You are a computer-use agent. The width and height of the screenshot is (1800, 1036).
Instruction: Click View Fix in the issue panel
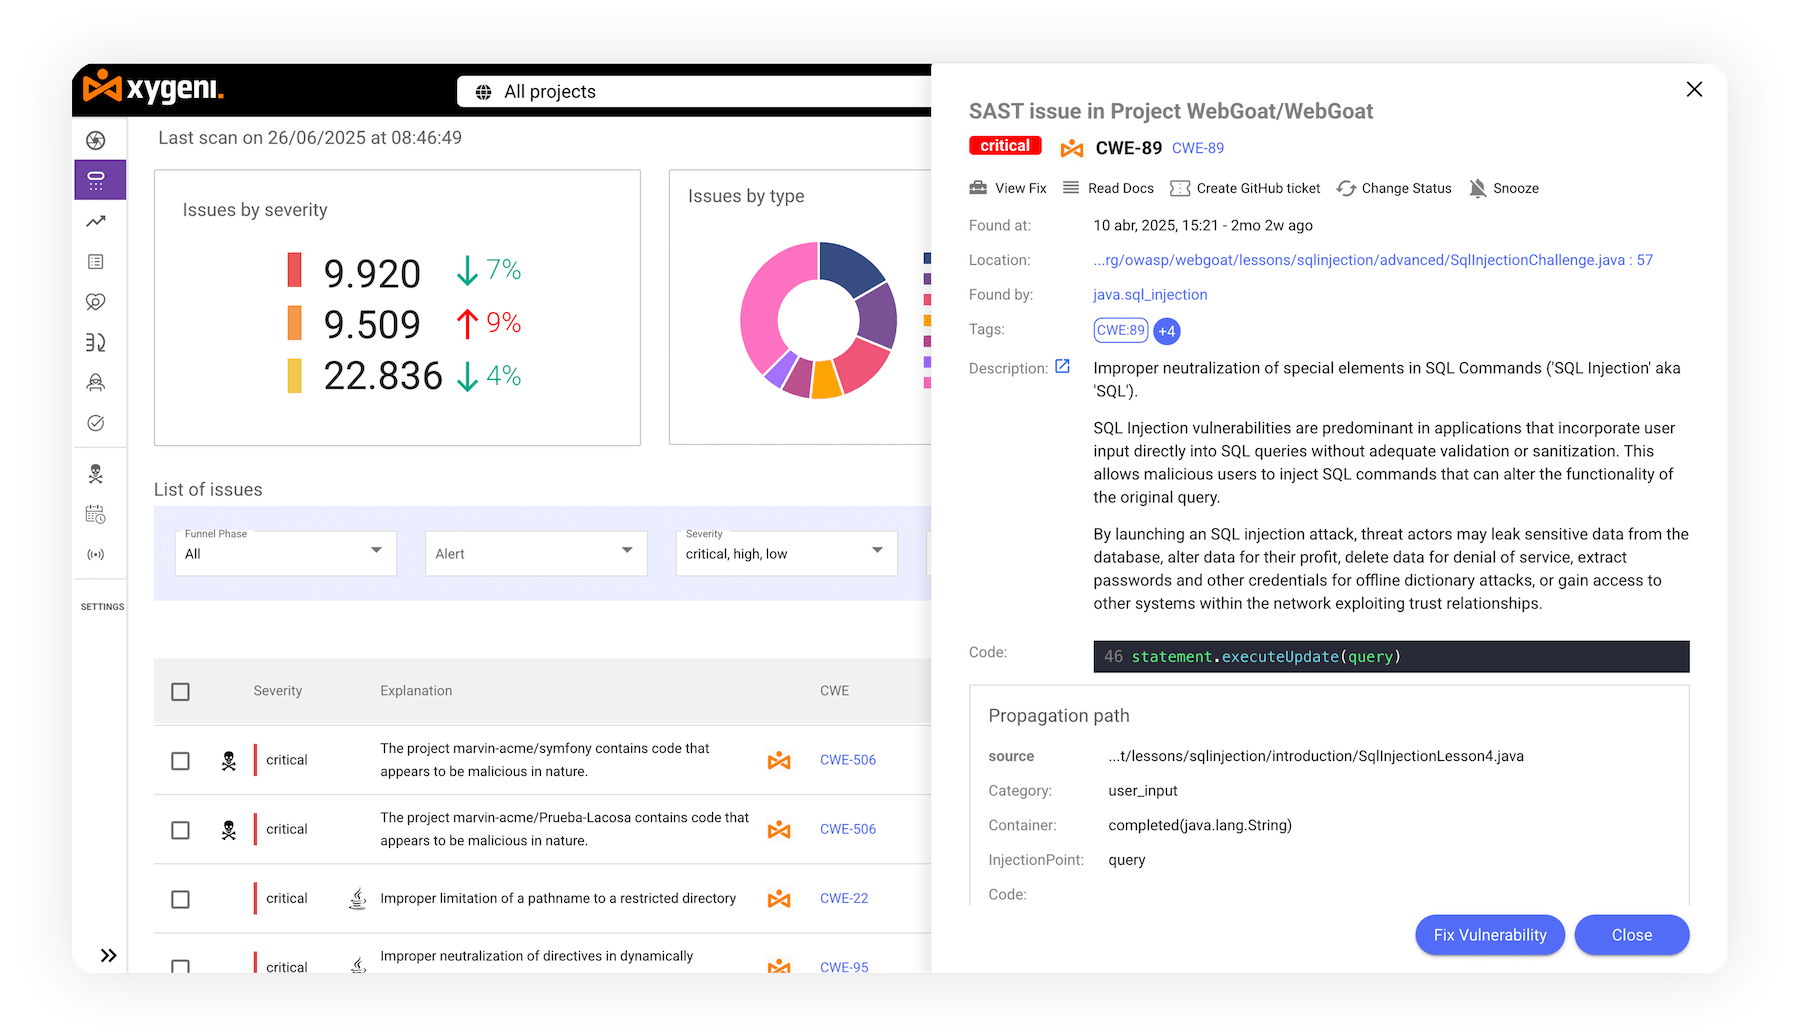coord(1008,188)
